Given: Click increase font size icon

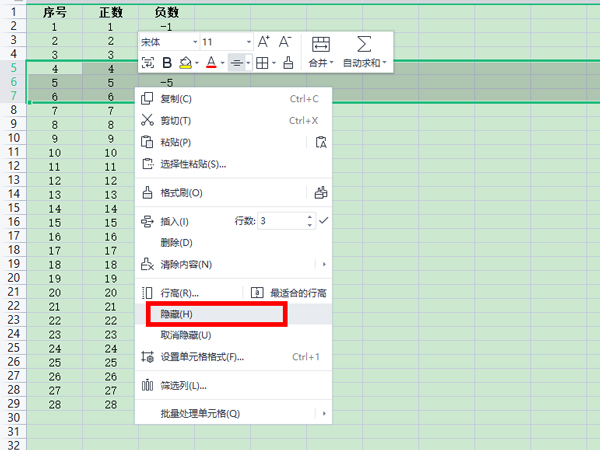Looking at the screenshot, I should (x=264, y=42).
